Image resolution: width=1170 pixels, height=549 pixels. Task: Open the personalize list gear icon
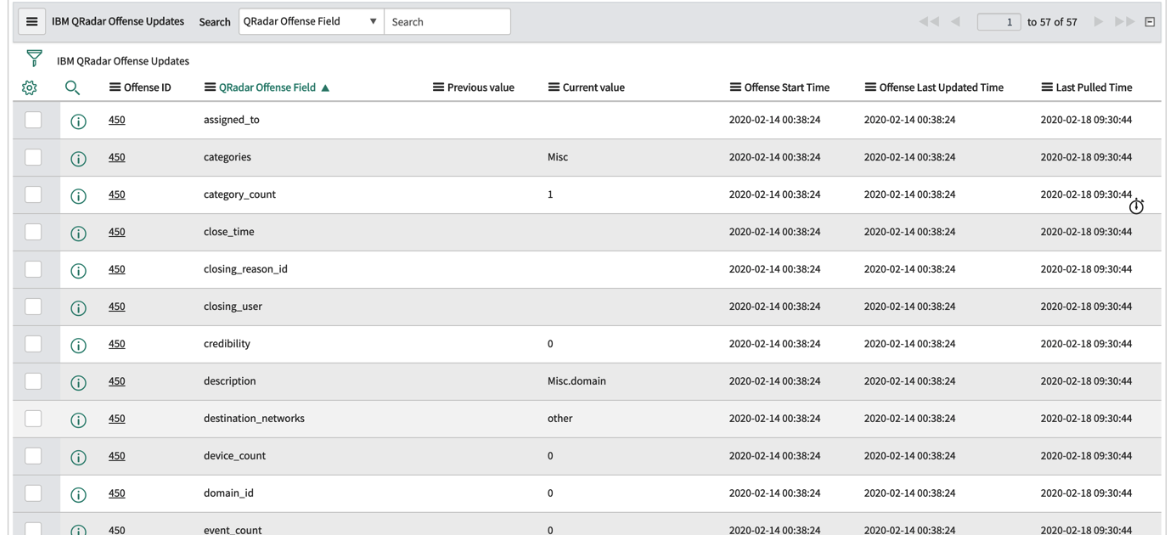29,88
